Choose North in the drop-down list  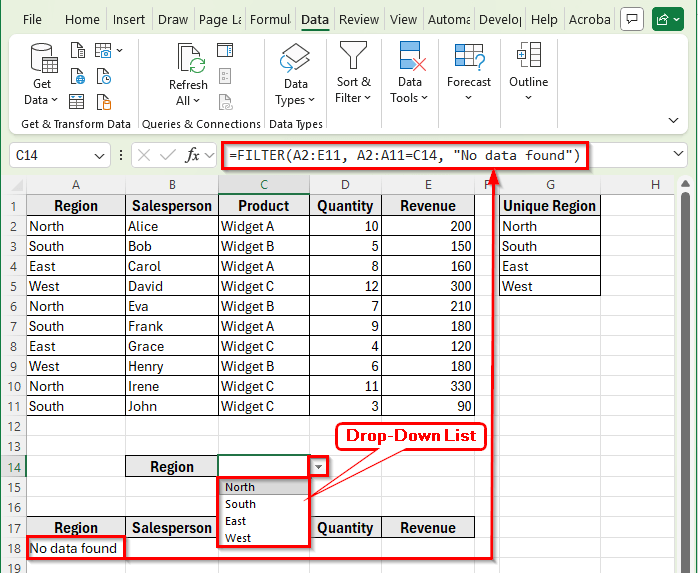click(264, 487)
